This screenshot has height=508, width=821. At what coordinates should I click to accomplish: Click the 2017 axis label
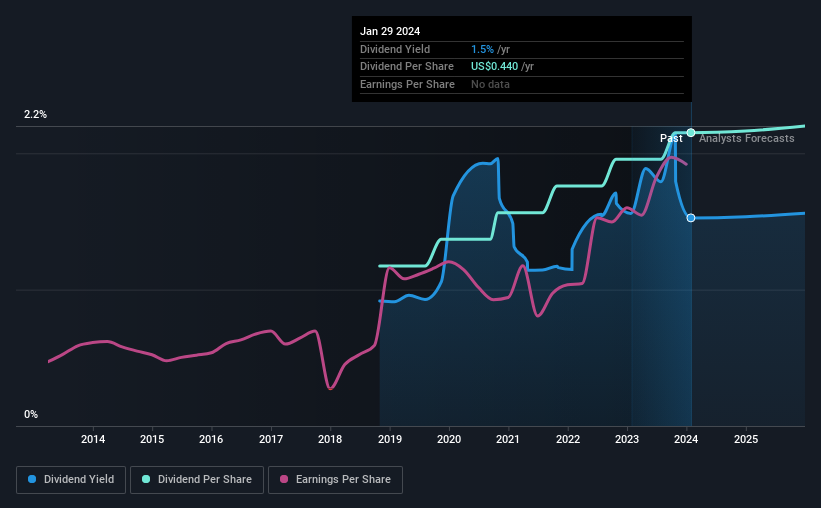(x=271, y=439)
